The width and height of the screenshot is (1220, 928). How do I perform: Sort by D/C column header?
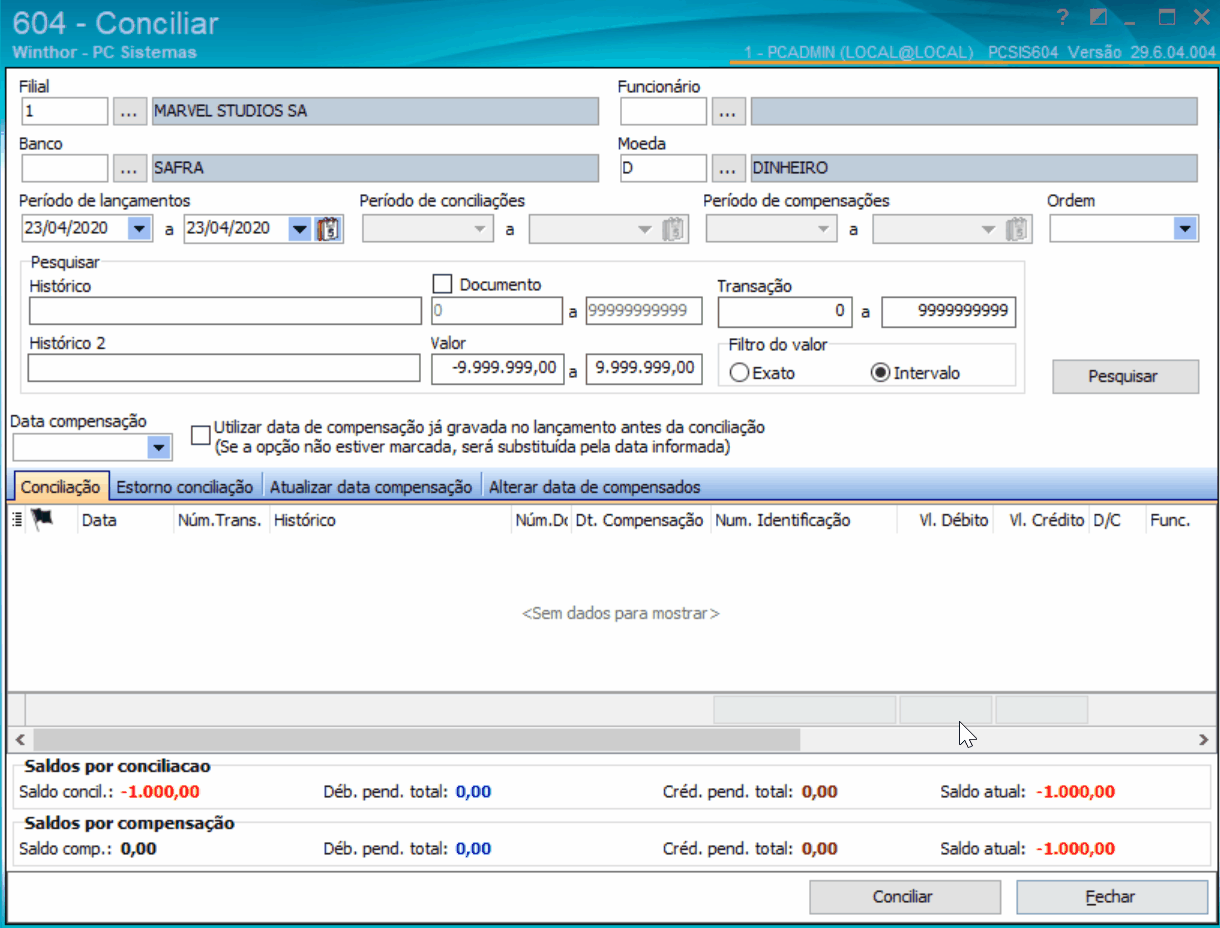click(1117, 520)
